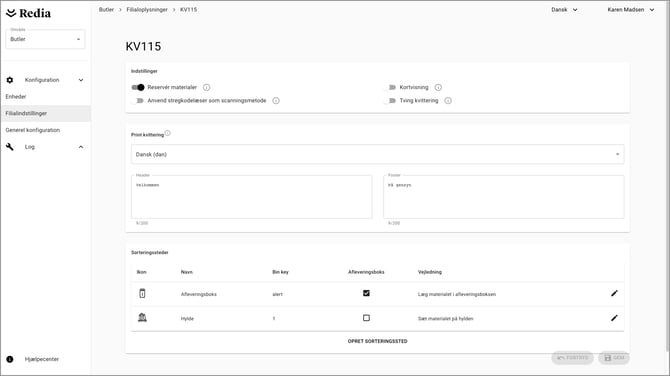Expand the Log section chevron
This screenshot has width=670, height=376.
81,147
